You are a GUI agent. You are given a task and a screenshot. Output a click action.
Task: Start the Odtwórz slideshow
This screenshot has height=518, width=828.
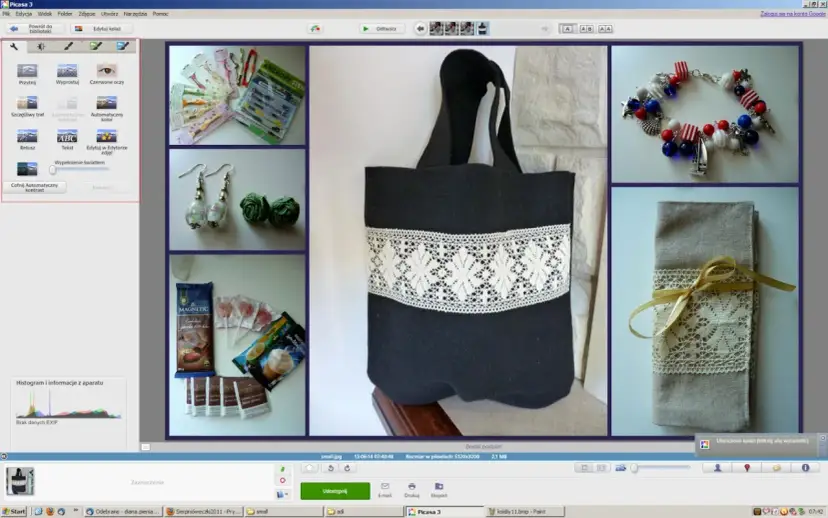382,29
